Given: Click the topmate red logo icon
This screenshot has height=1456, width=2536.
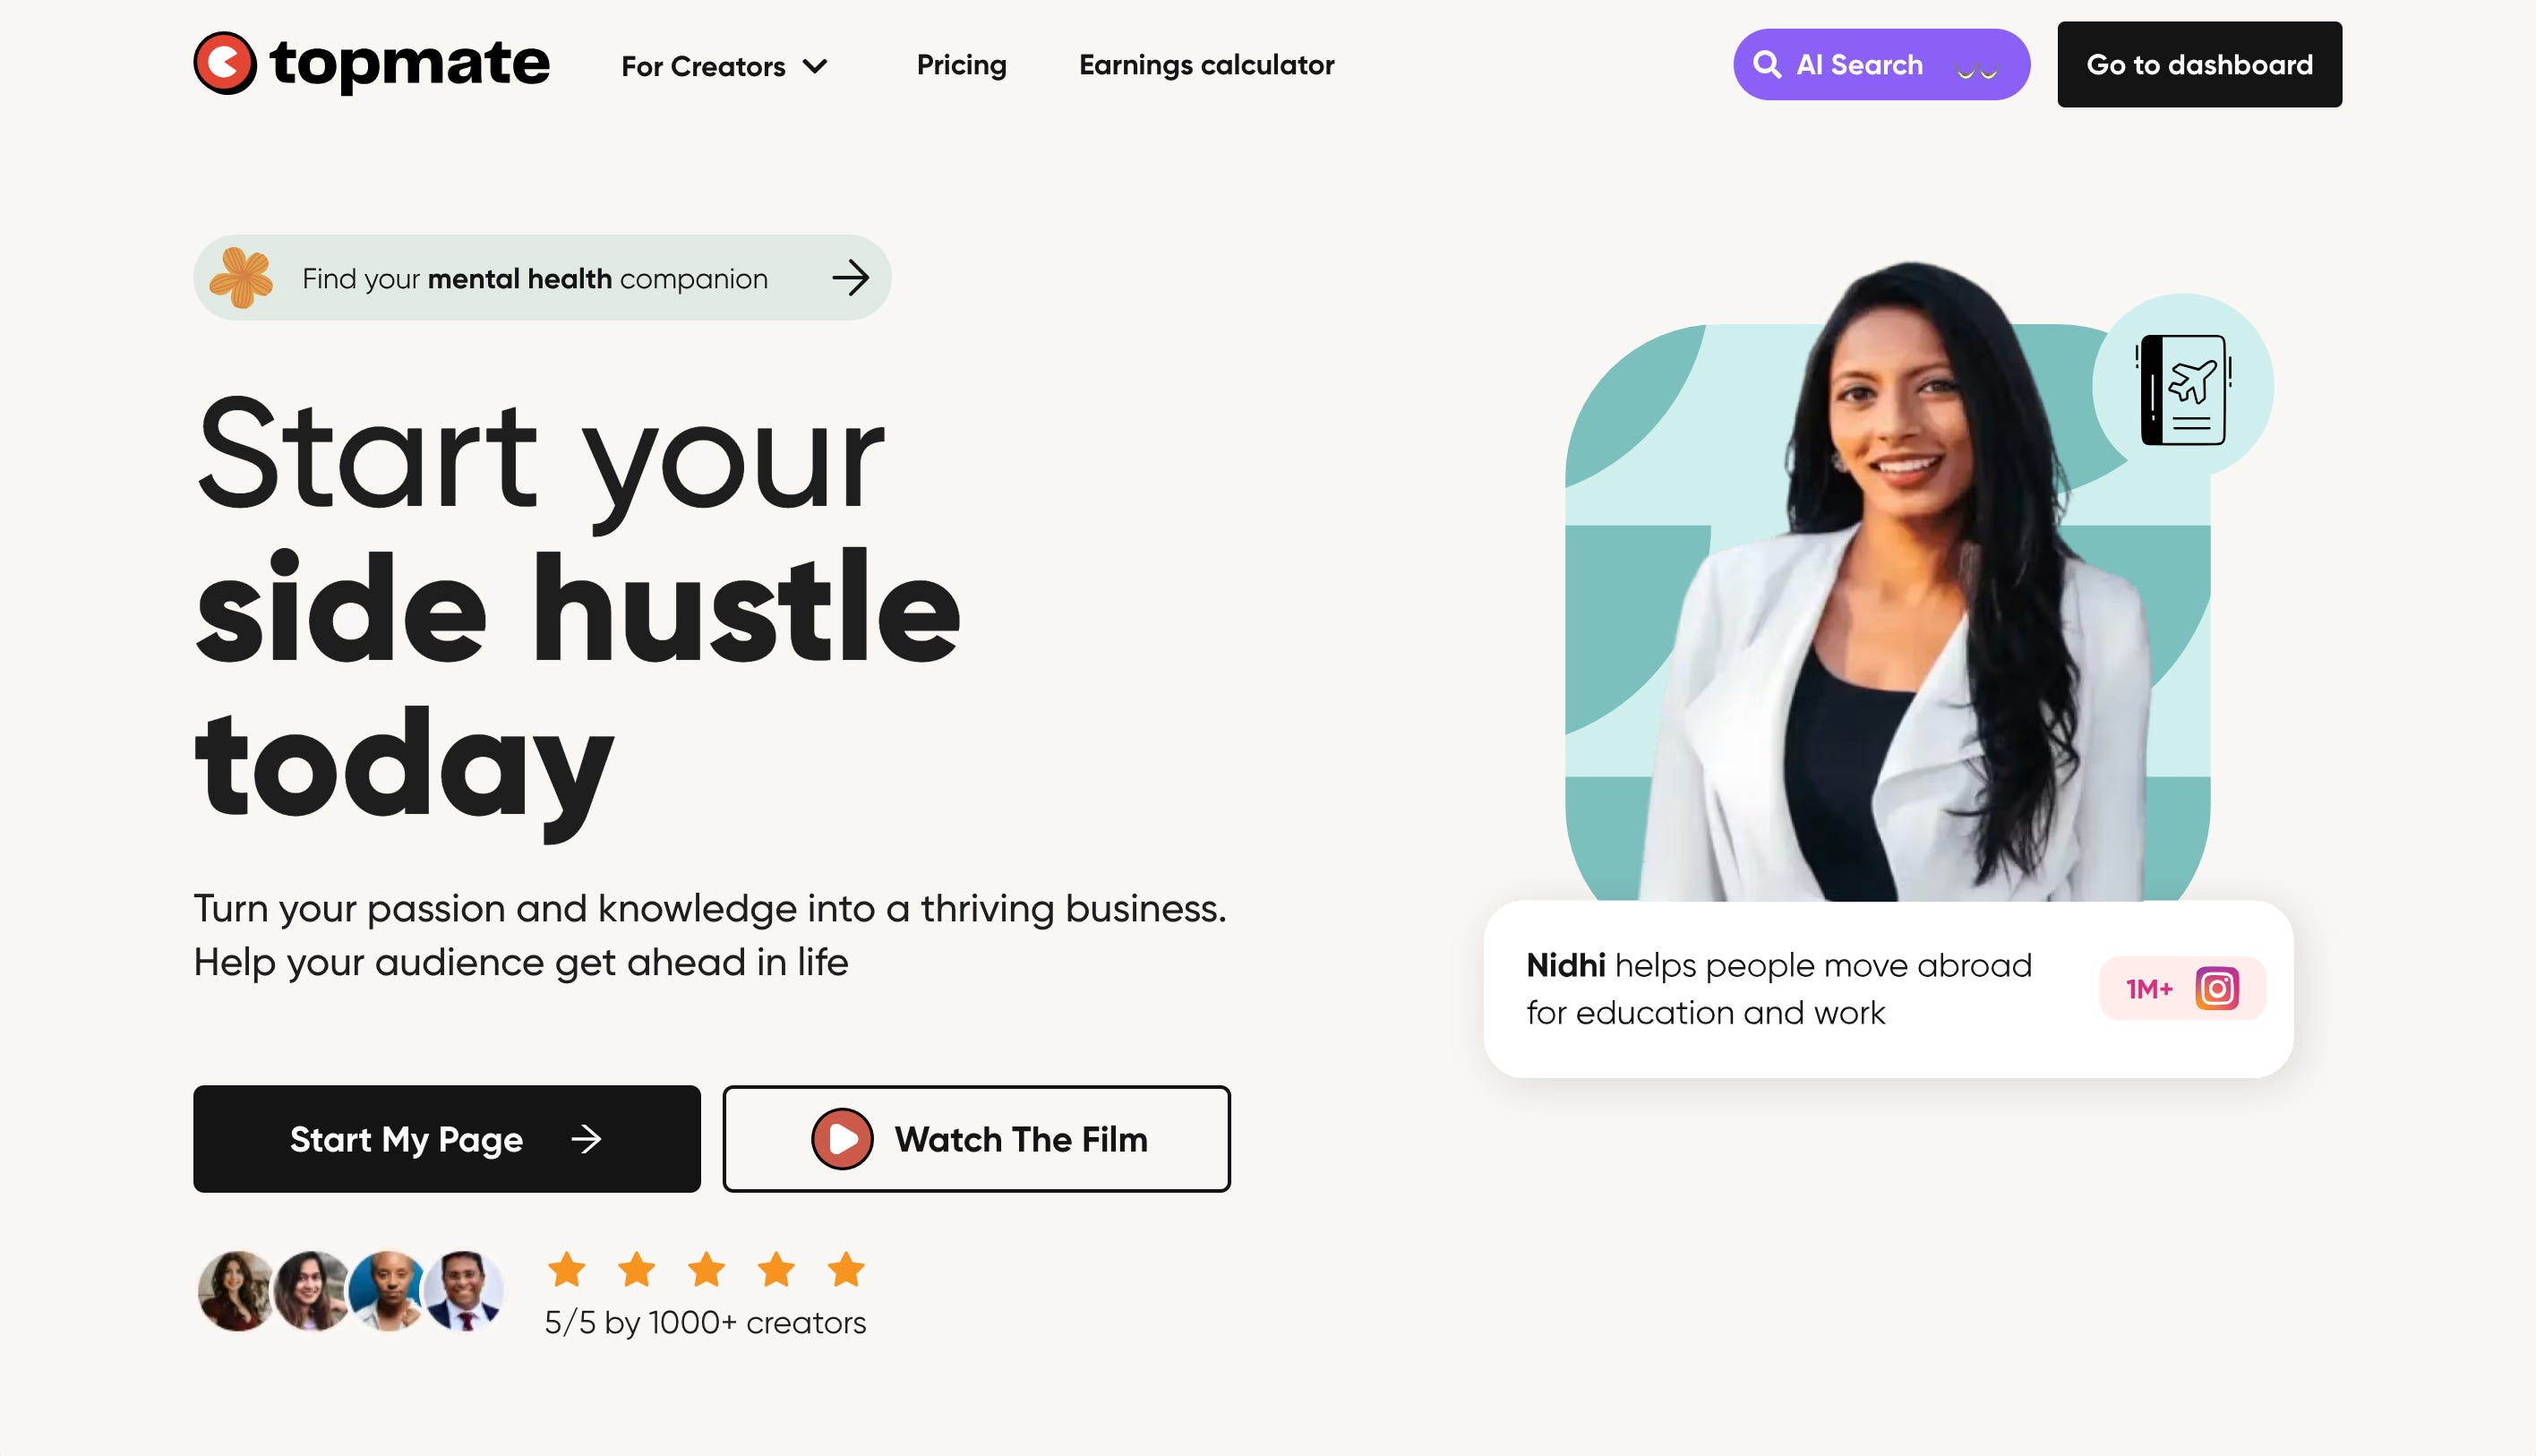Looking at the screenshot, I should click(225, 63).
